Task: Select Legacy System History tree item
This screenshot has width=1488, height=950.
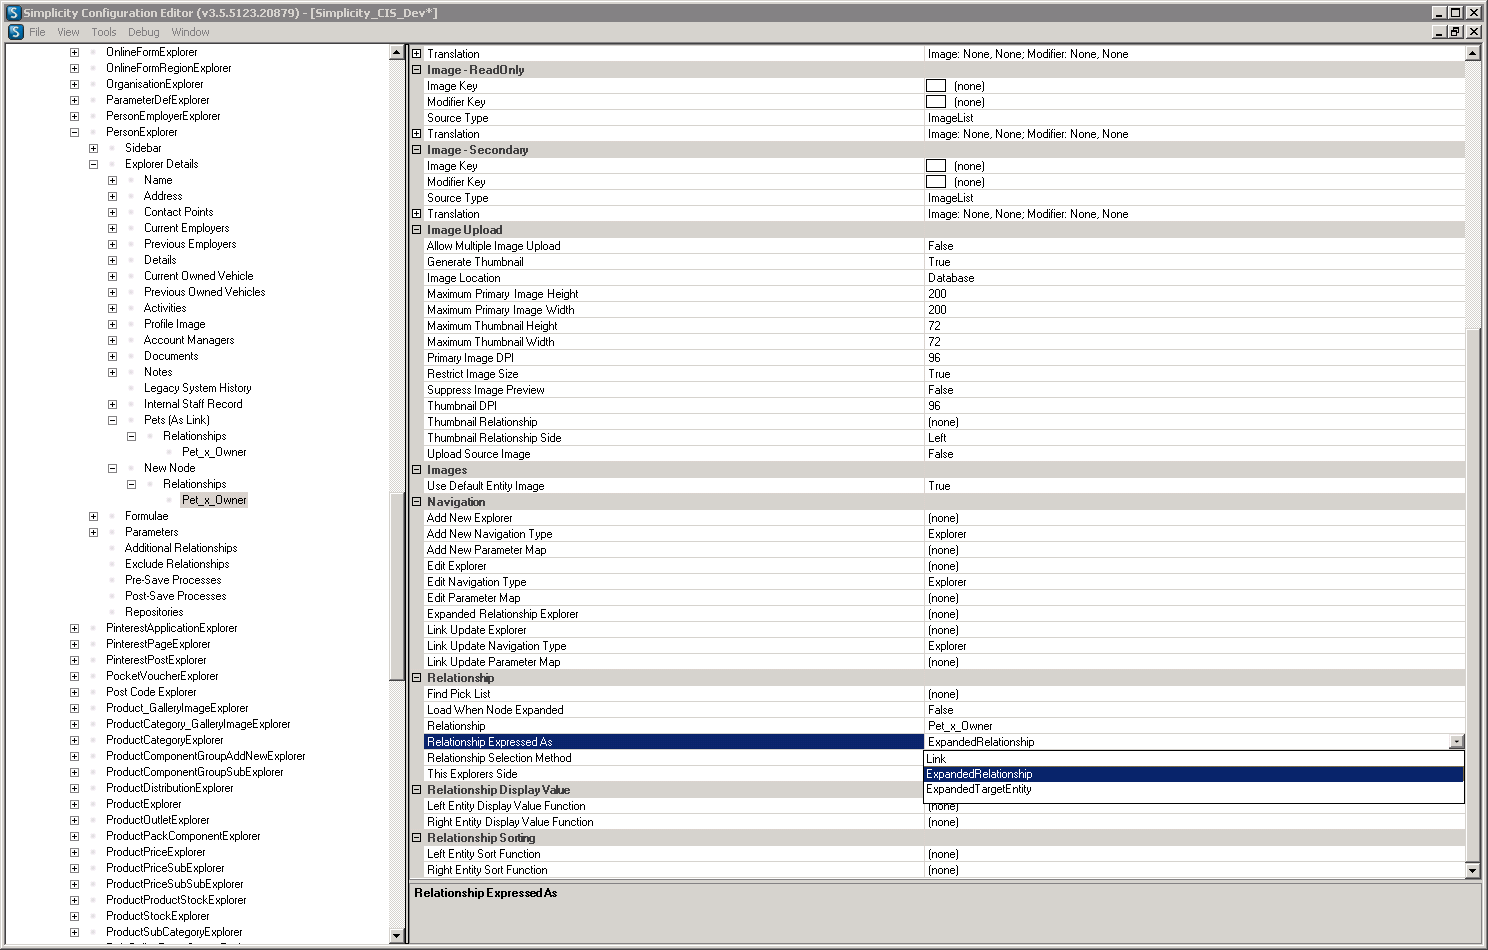Action: 197,388
